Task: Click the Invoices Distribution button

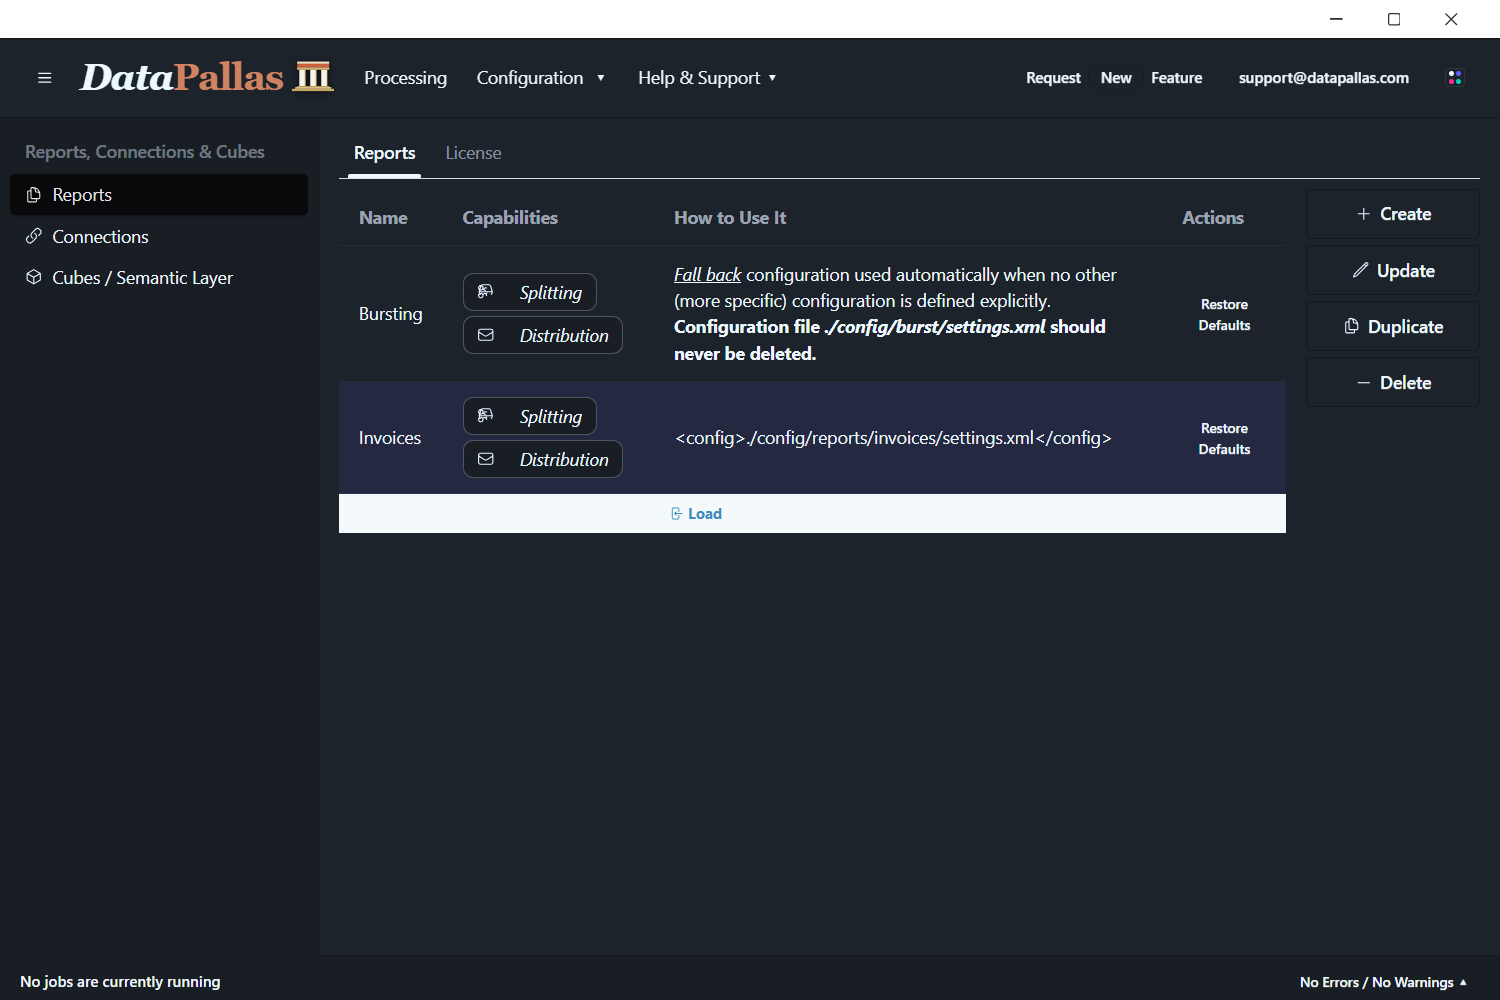Action: pos(543,459)
